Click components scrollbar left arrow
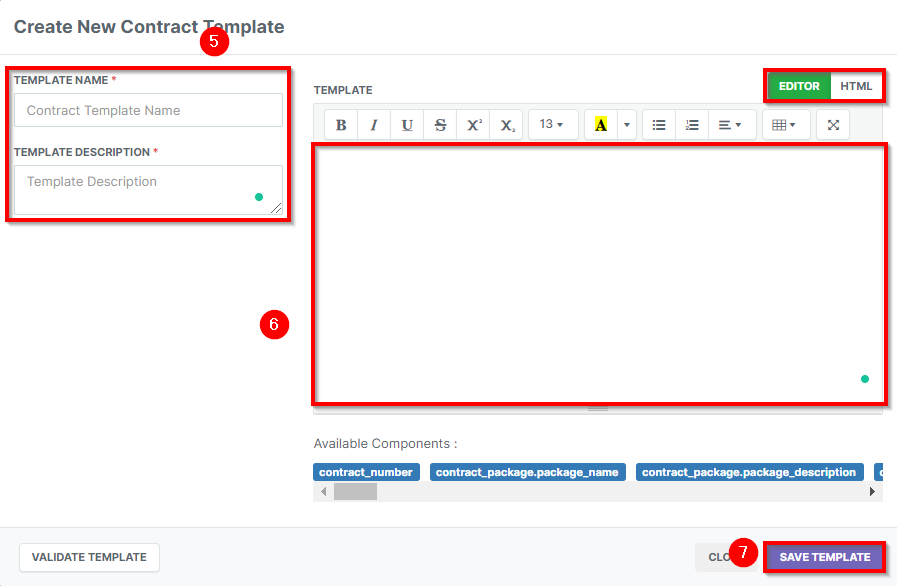 [x=324, y=492]
